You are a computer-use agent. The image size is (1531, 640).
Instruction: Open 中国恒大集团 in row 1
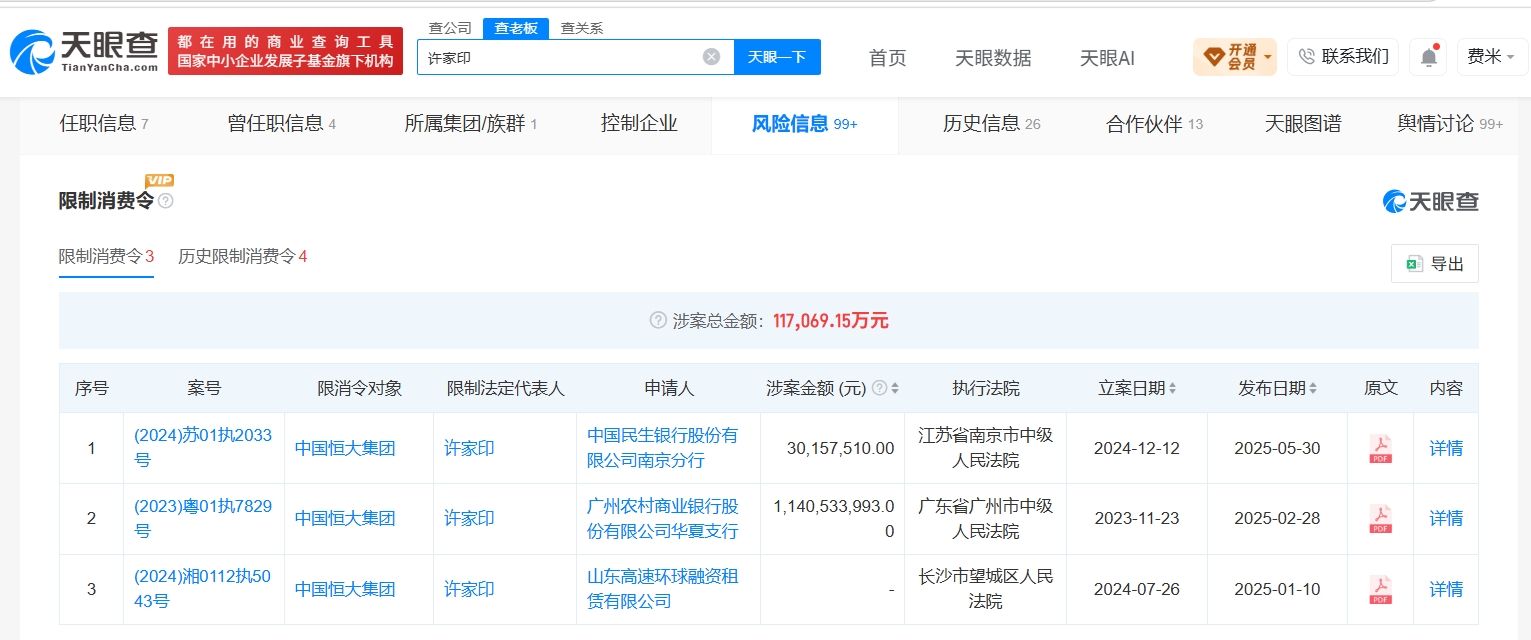click(345, 448)
